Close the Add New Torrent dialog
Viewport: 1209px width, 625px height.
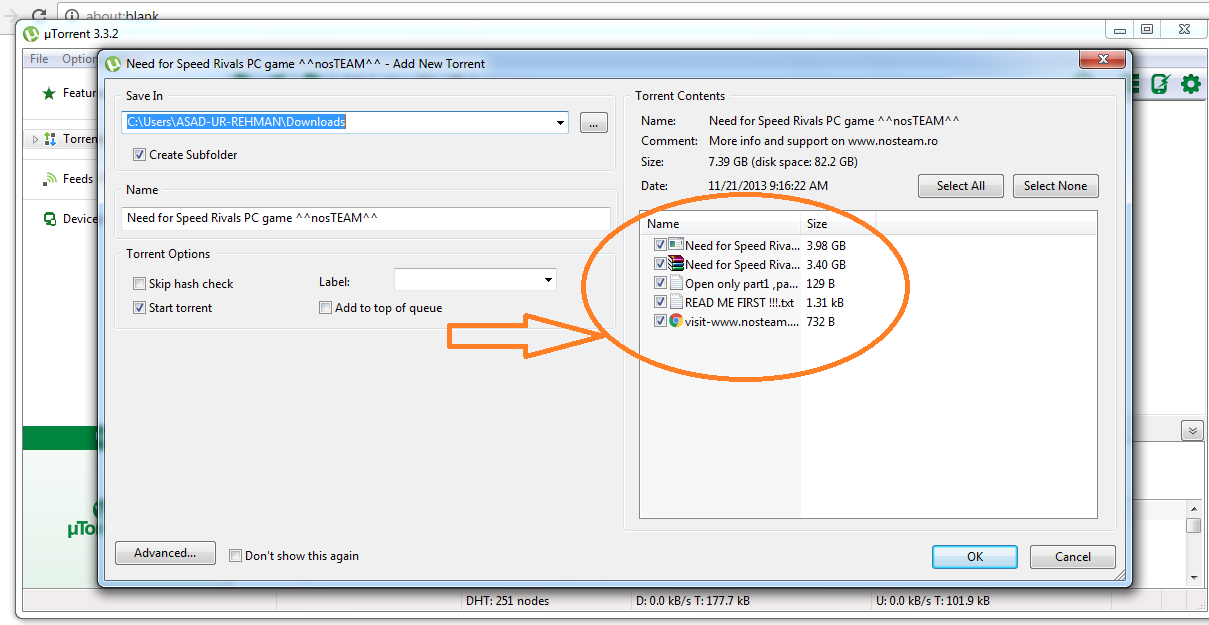[1101, 61]
